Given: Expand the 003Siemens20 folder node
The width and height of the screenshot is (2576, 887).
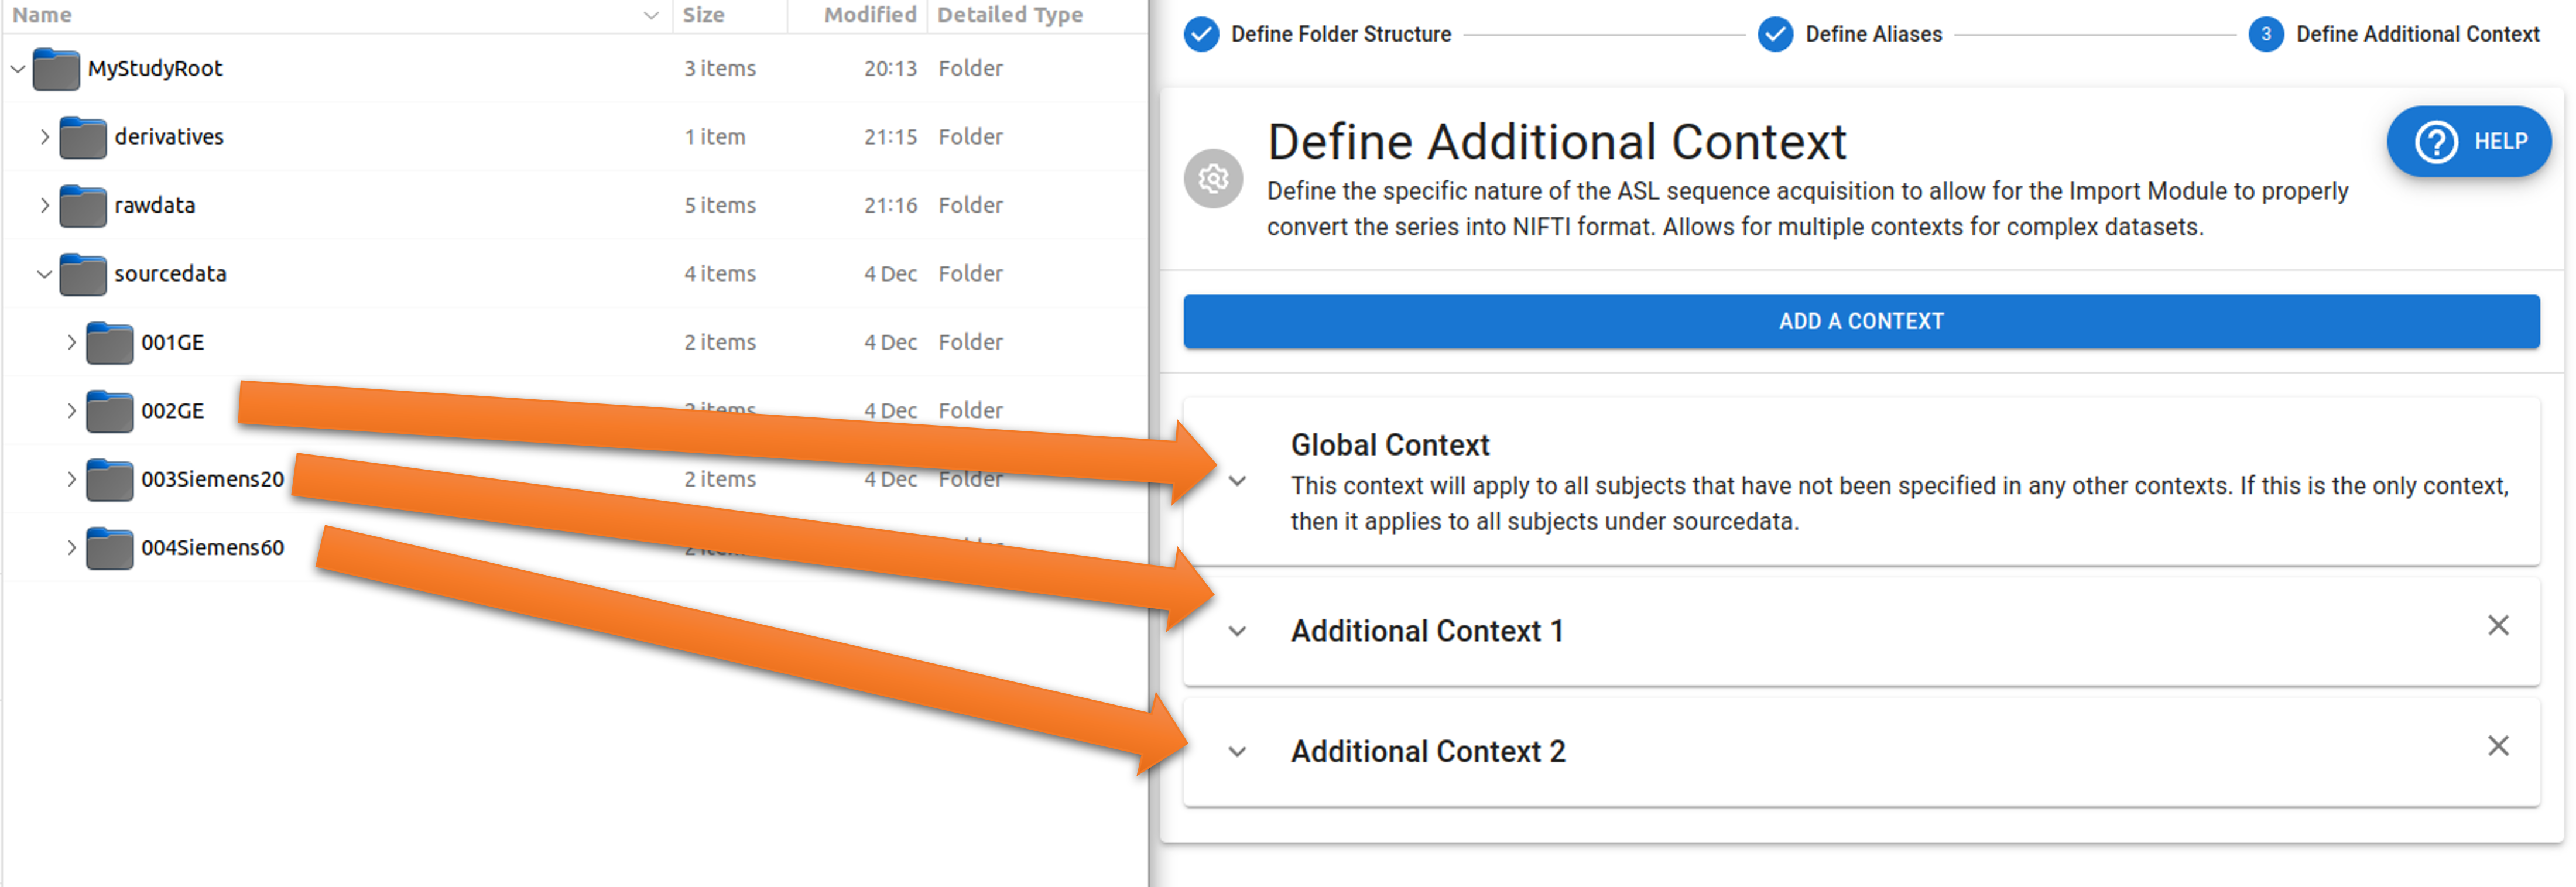Looking at the screenshot, I should click(71, 480).
